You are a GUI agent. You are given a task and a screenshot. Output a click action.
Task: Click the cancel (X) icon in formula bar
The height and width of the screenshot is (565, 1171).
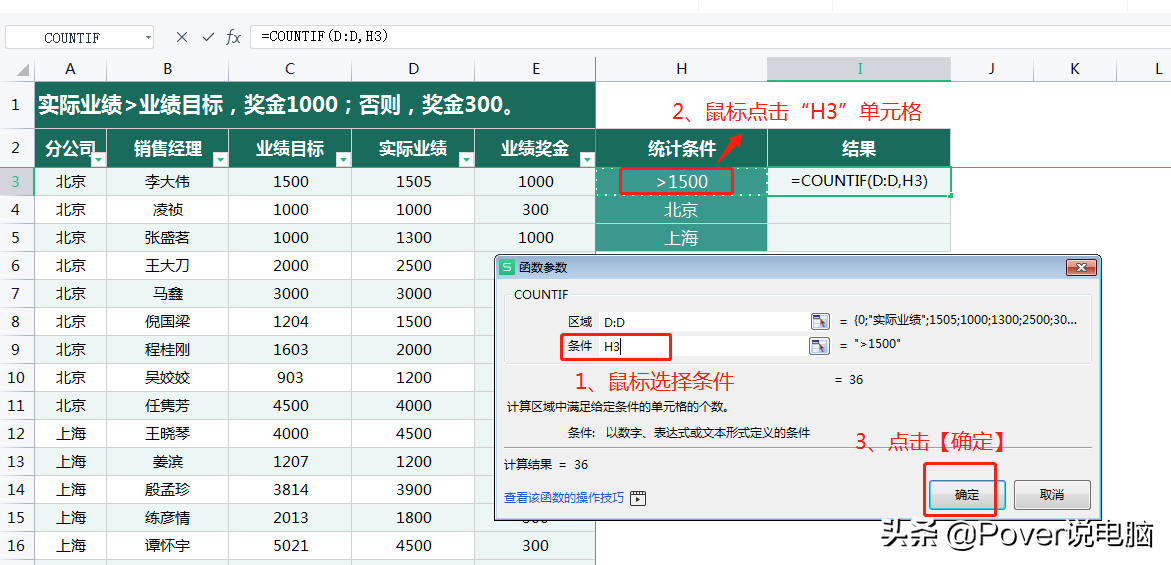click(x=181, y=37)
